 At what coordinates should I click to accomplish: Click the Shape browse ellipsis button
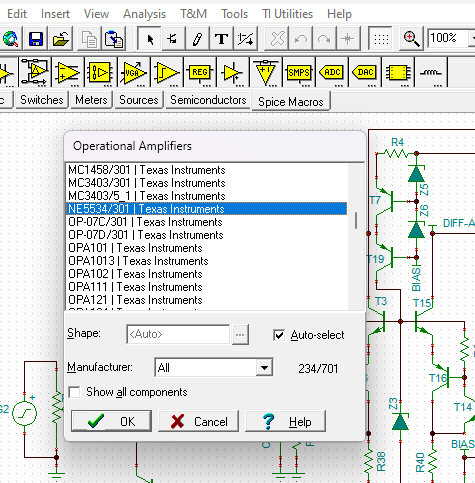point(240,334)
